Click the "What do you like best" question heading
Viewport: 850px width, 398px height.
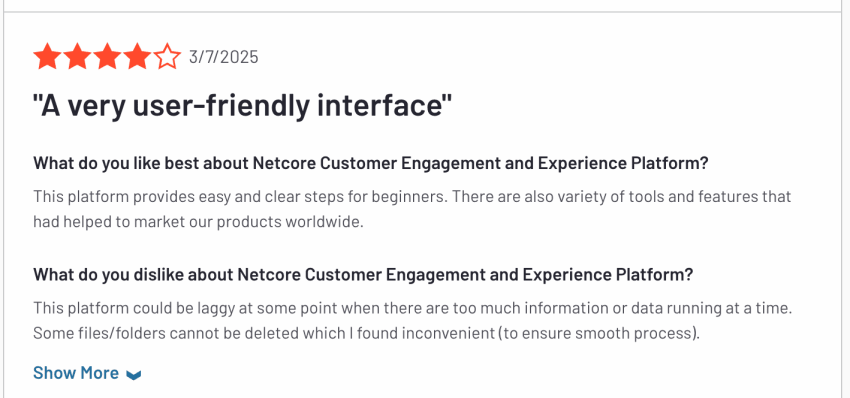pos(371,163)
